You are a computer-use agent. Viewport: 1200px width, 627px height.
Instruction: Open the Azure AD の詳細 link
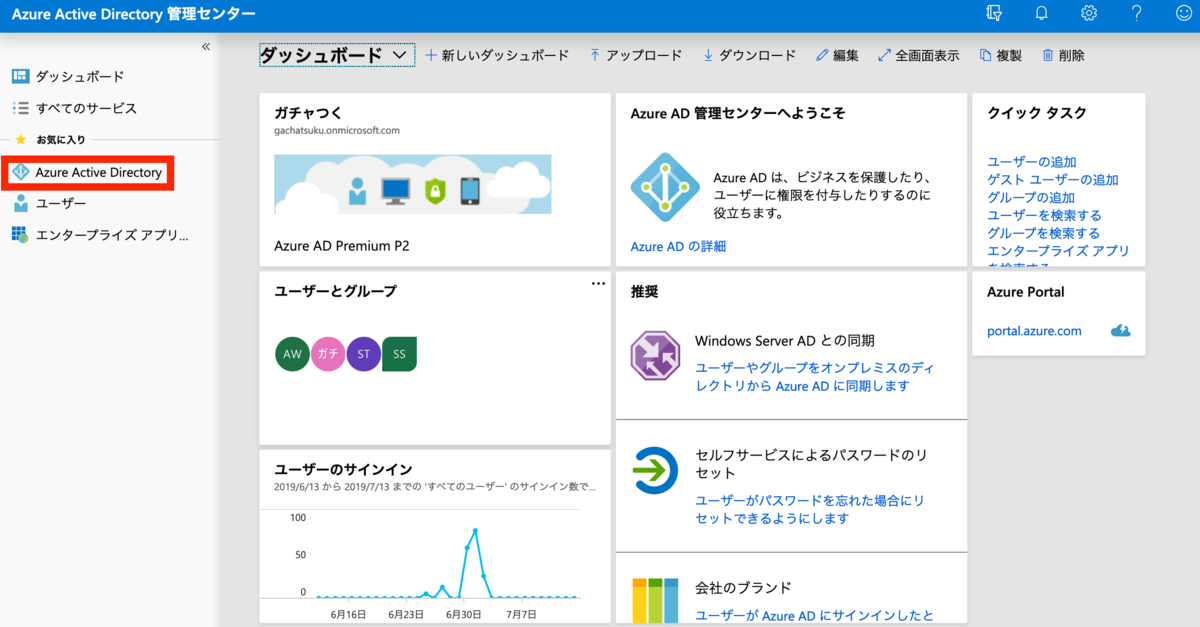pos(678,246)
